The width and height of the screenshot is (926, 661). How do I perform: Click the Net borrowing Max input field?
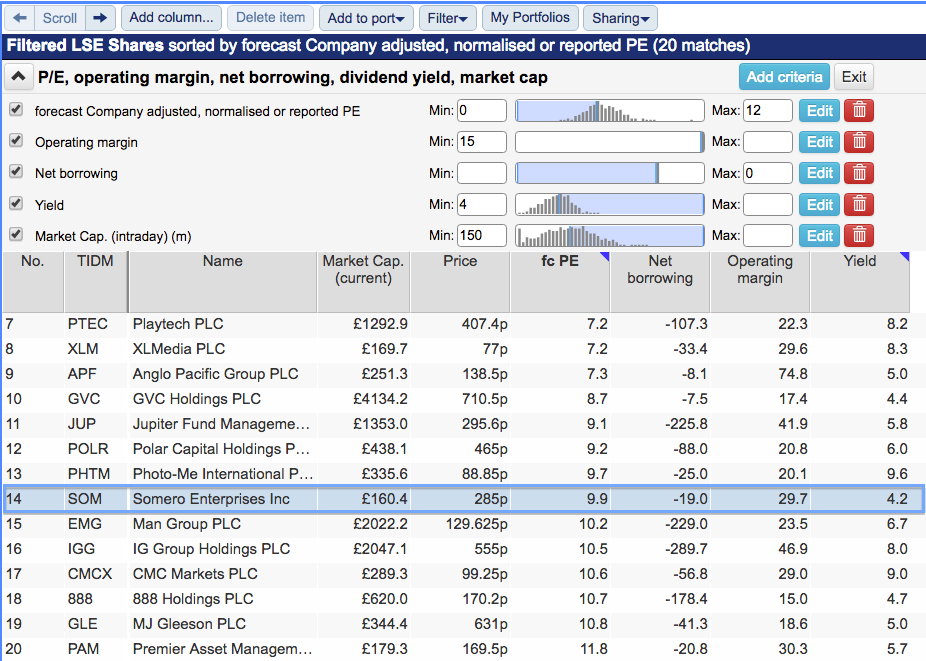767,173
